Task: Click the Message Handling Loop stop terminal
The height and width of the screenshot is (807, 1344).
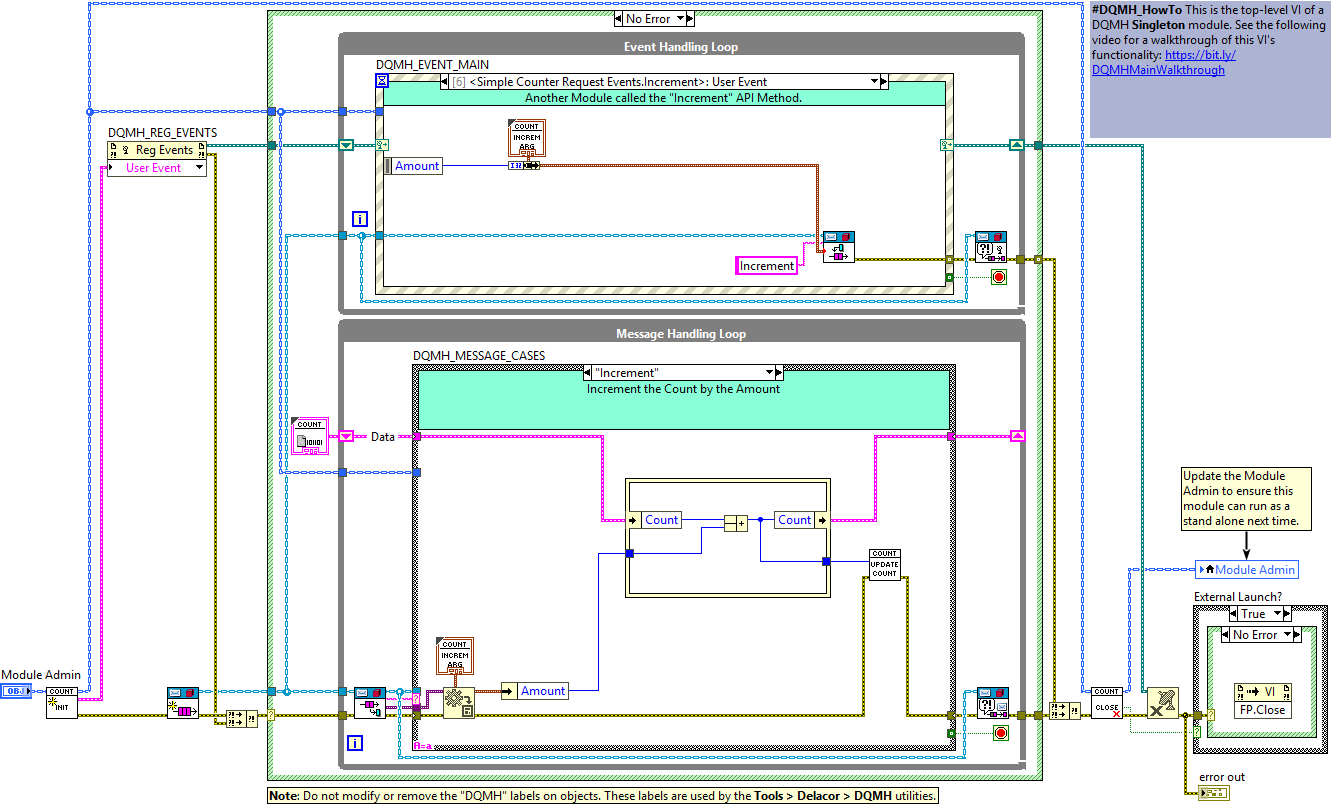Action: coord(999,733)
